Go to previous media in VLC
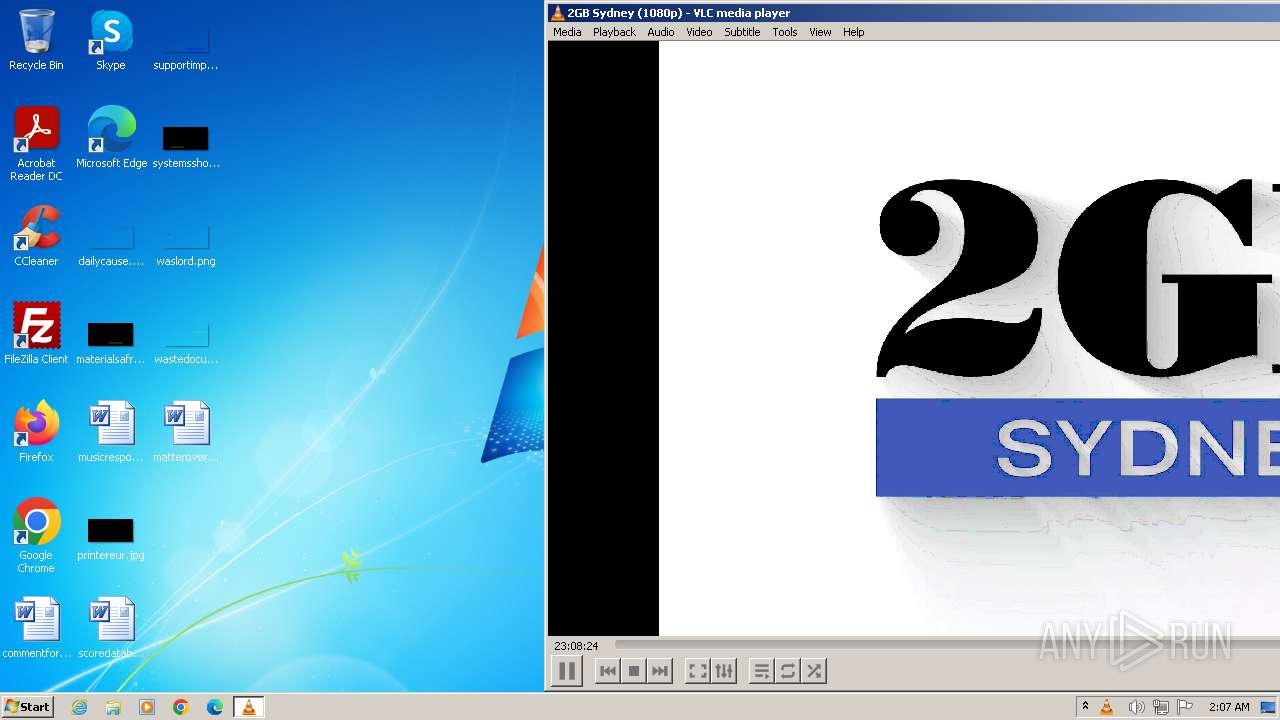Screen dimensions: 1280x720 (x=607, y=671)
